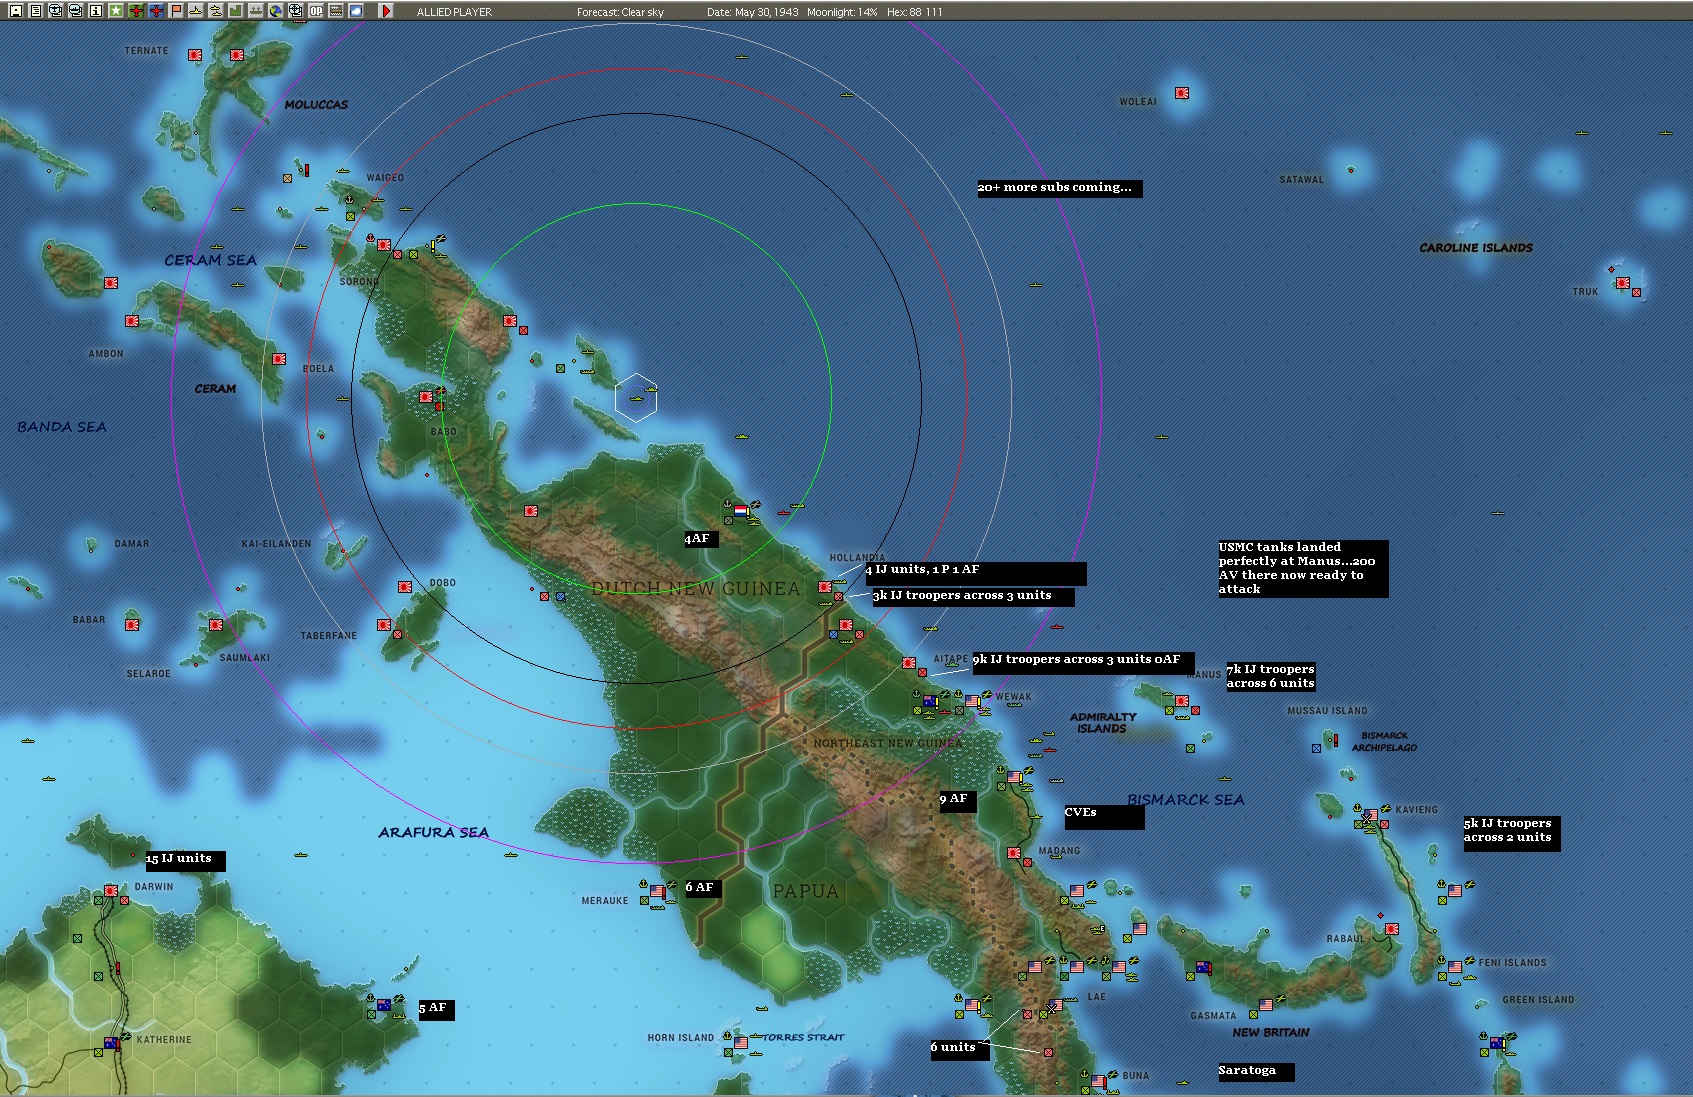The image size is (1693, 1097).
Task: Click the orange flag toolbar icon
Action: pyautogui.click(x=176, y=11)
